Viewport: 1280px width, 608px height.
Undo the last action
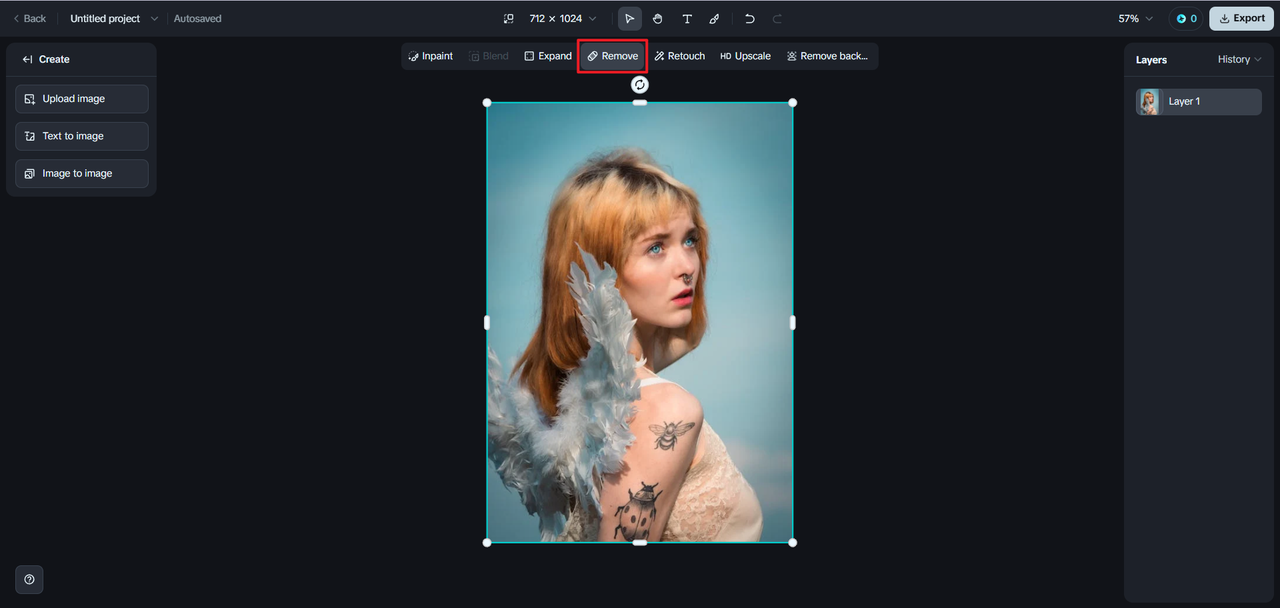pyautogui.click(x=749, y=19)
